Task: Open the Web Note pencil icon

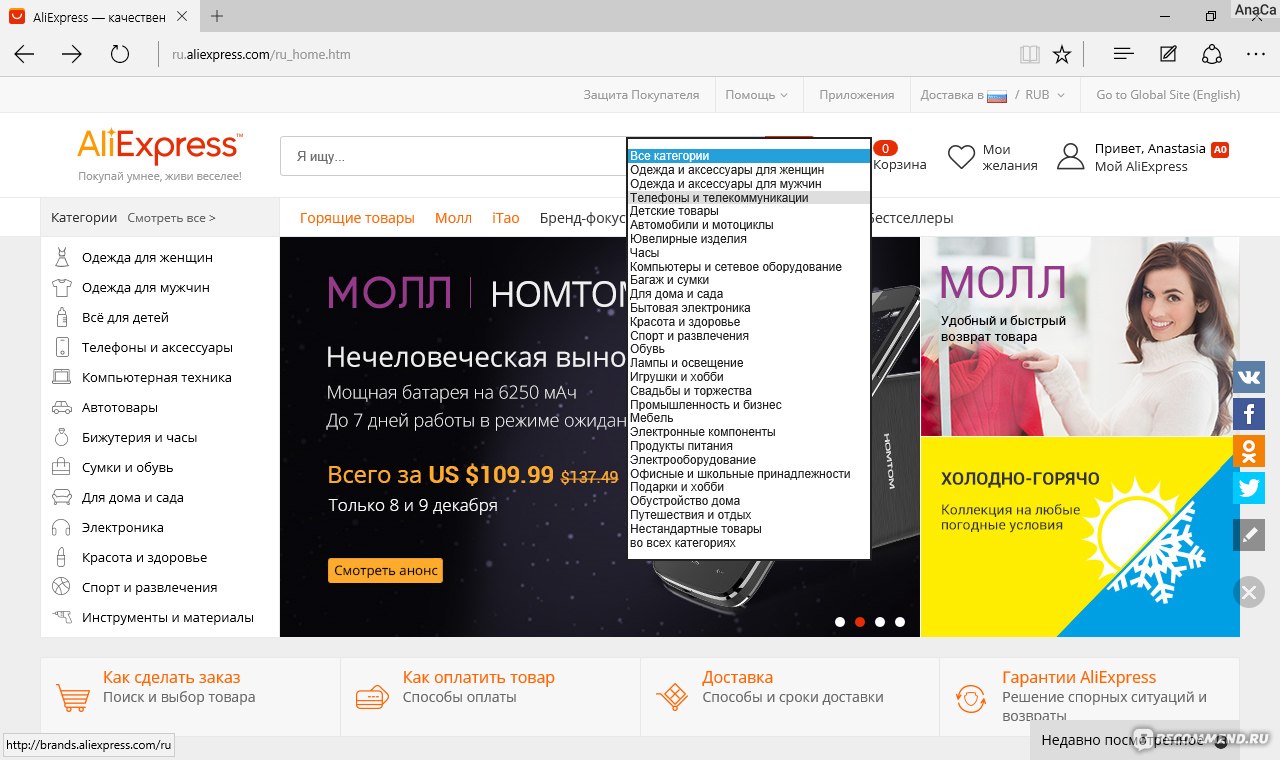Action: [x=1168, y=55]
